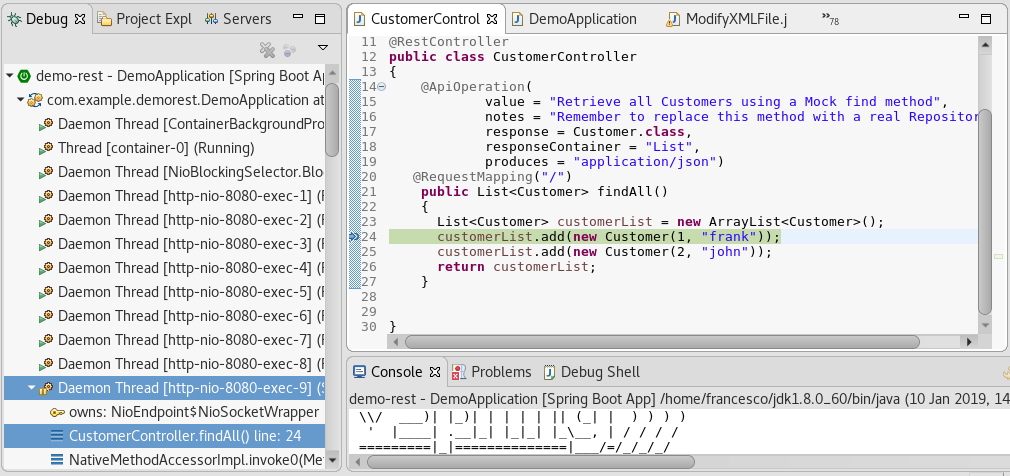Open the Debug view menu triangle
The height and width of the screenshot is (476, 1010).
(323, 48)
